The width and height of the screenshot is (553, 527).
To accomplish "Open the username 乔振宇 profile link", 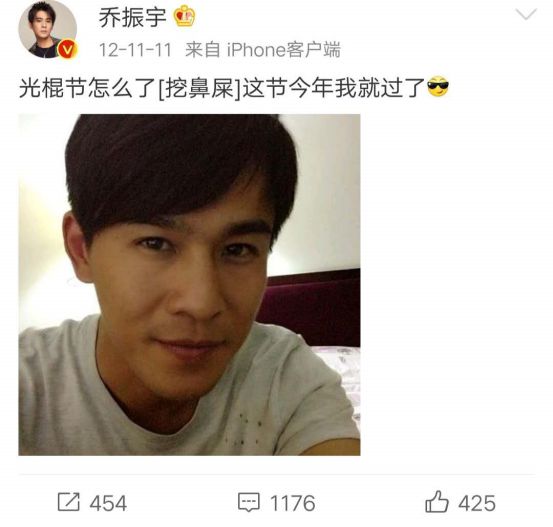I will (x=132, y=17).
